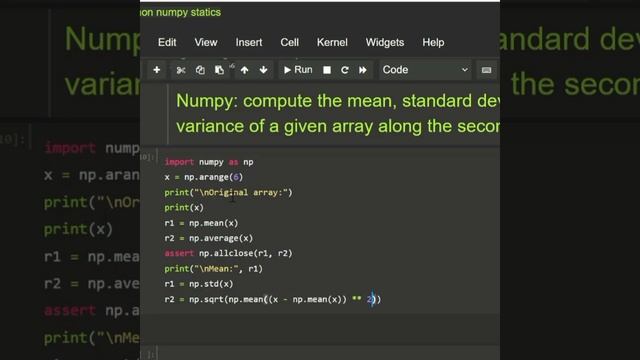Restart the kernel with circular arrow

pyautogui.click(x=345, y=70)
